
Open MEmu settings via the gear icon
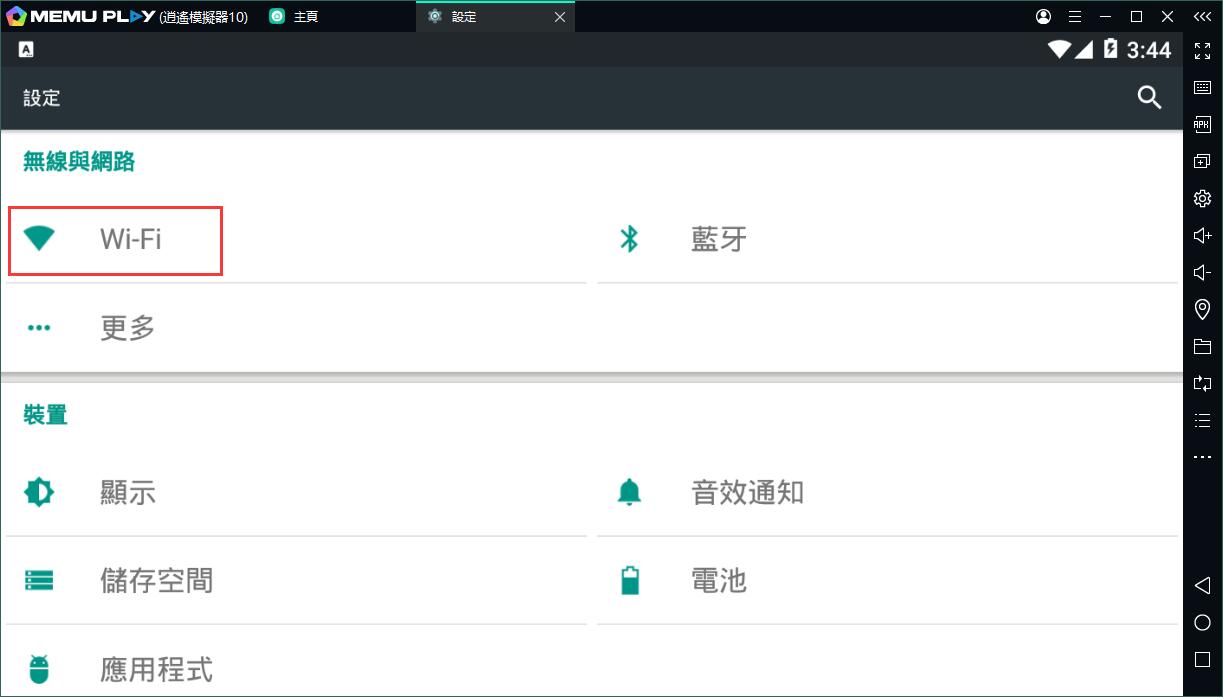tap(1202, 198)
